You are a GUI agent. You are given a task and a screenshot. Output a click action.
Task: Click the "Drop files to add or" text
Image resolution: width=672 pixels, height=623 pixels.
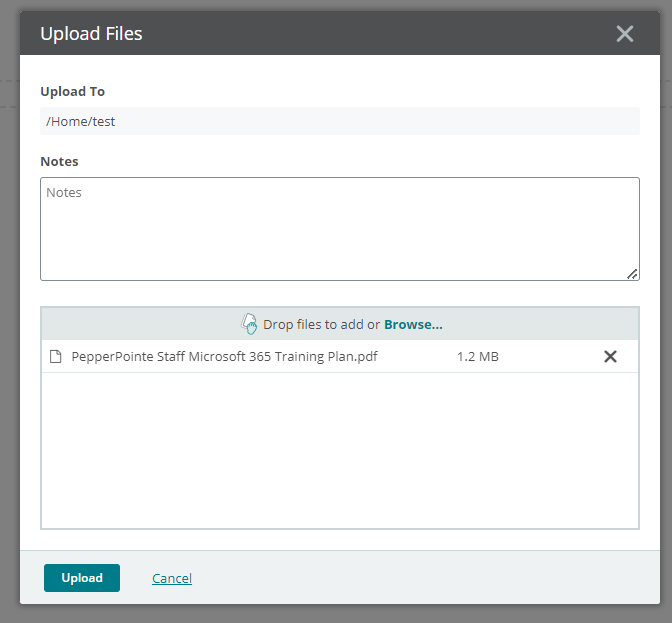pyautogui.click(x=321, y=324)
